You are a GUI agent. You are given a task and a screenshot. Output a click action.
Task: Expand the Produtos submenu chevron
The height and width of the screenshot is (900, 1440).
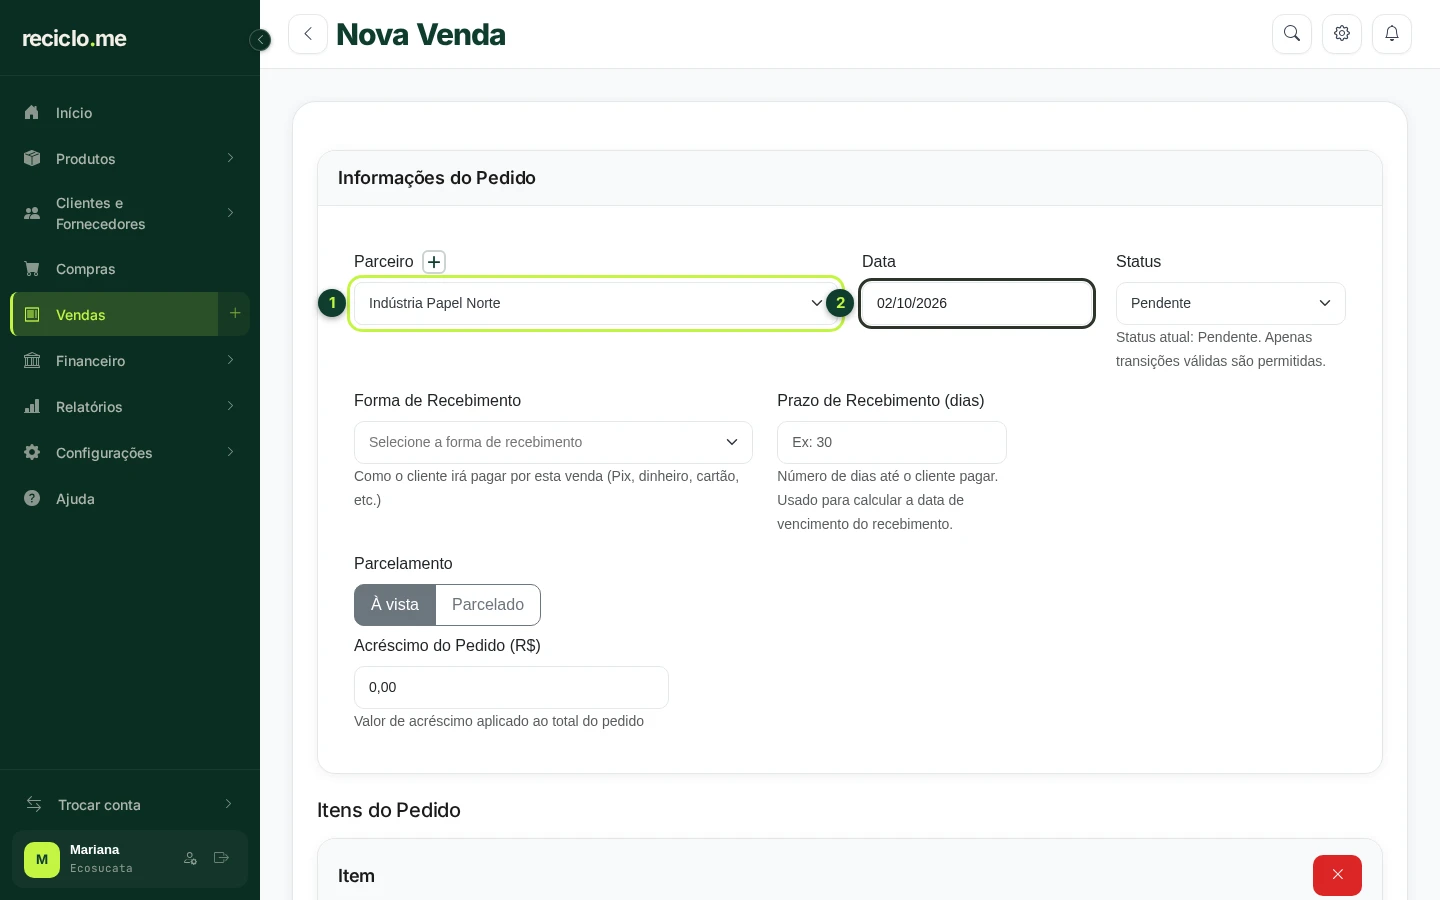230,158
